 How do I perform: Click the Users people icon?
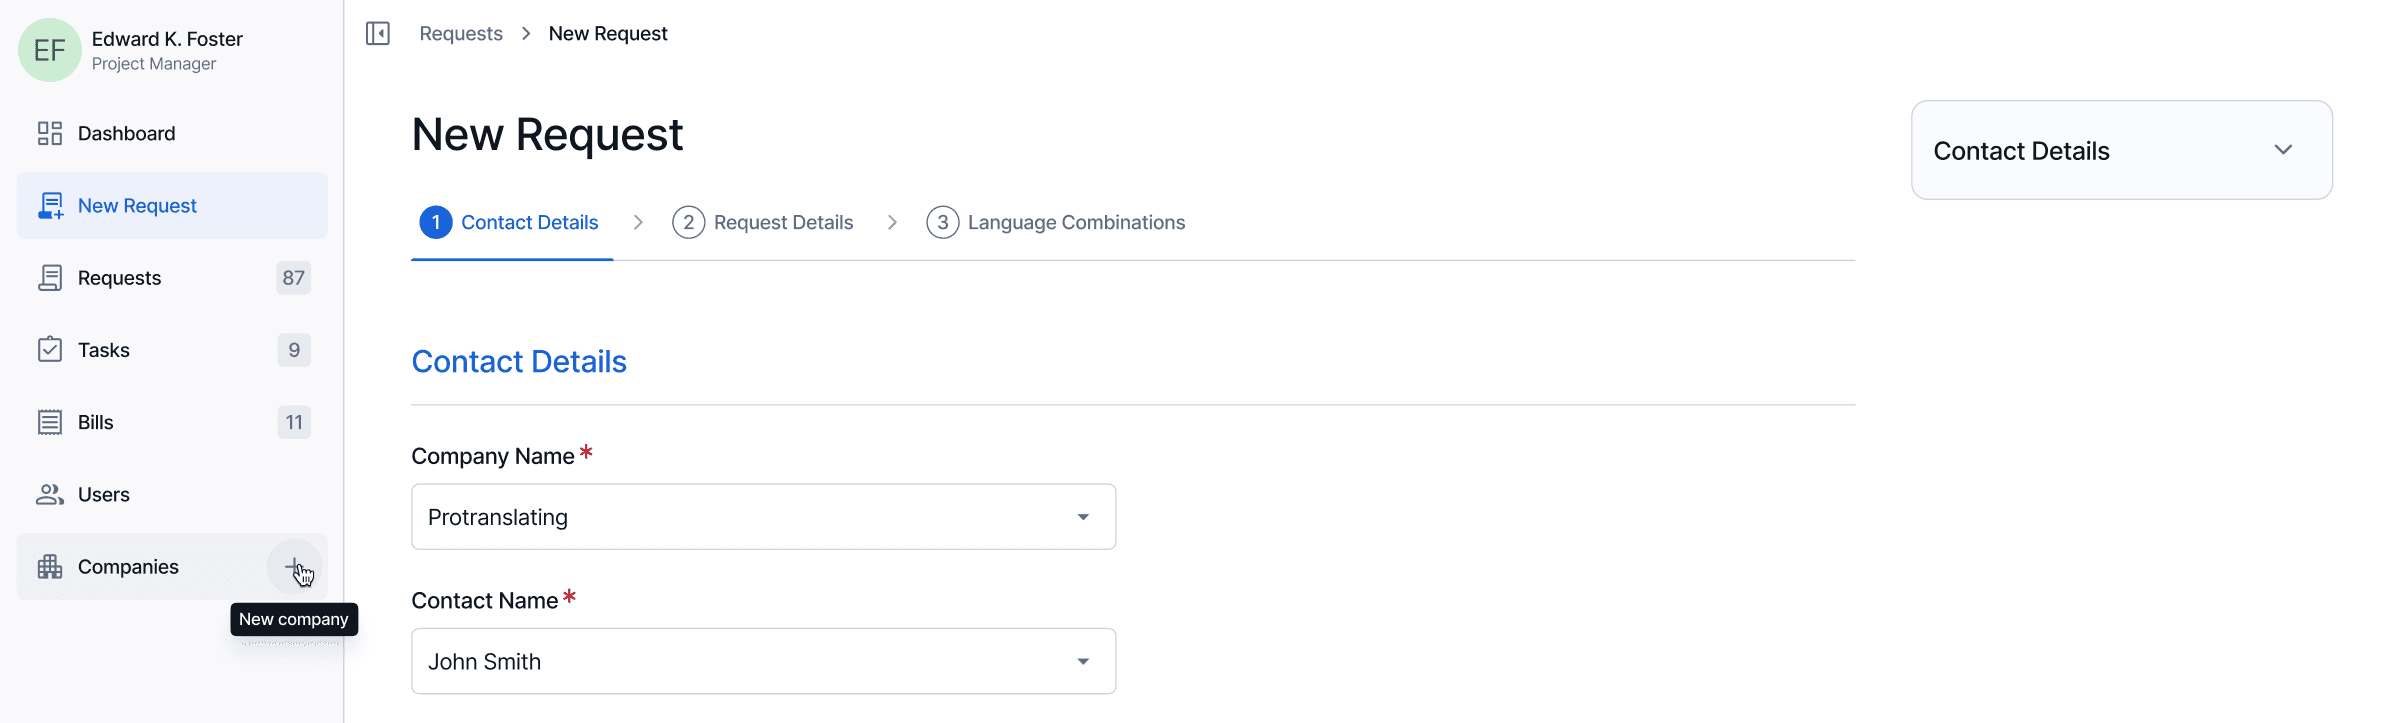click(x=50, y=494)
